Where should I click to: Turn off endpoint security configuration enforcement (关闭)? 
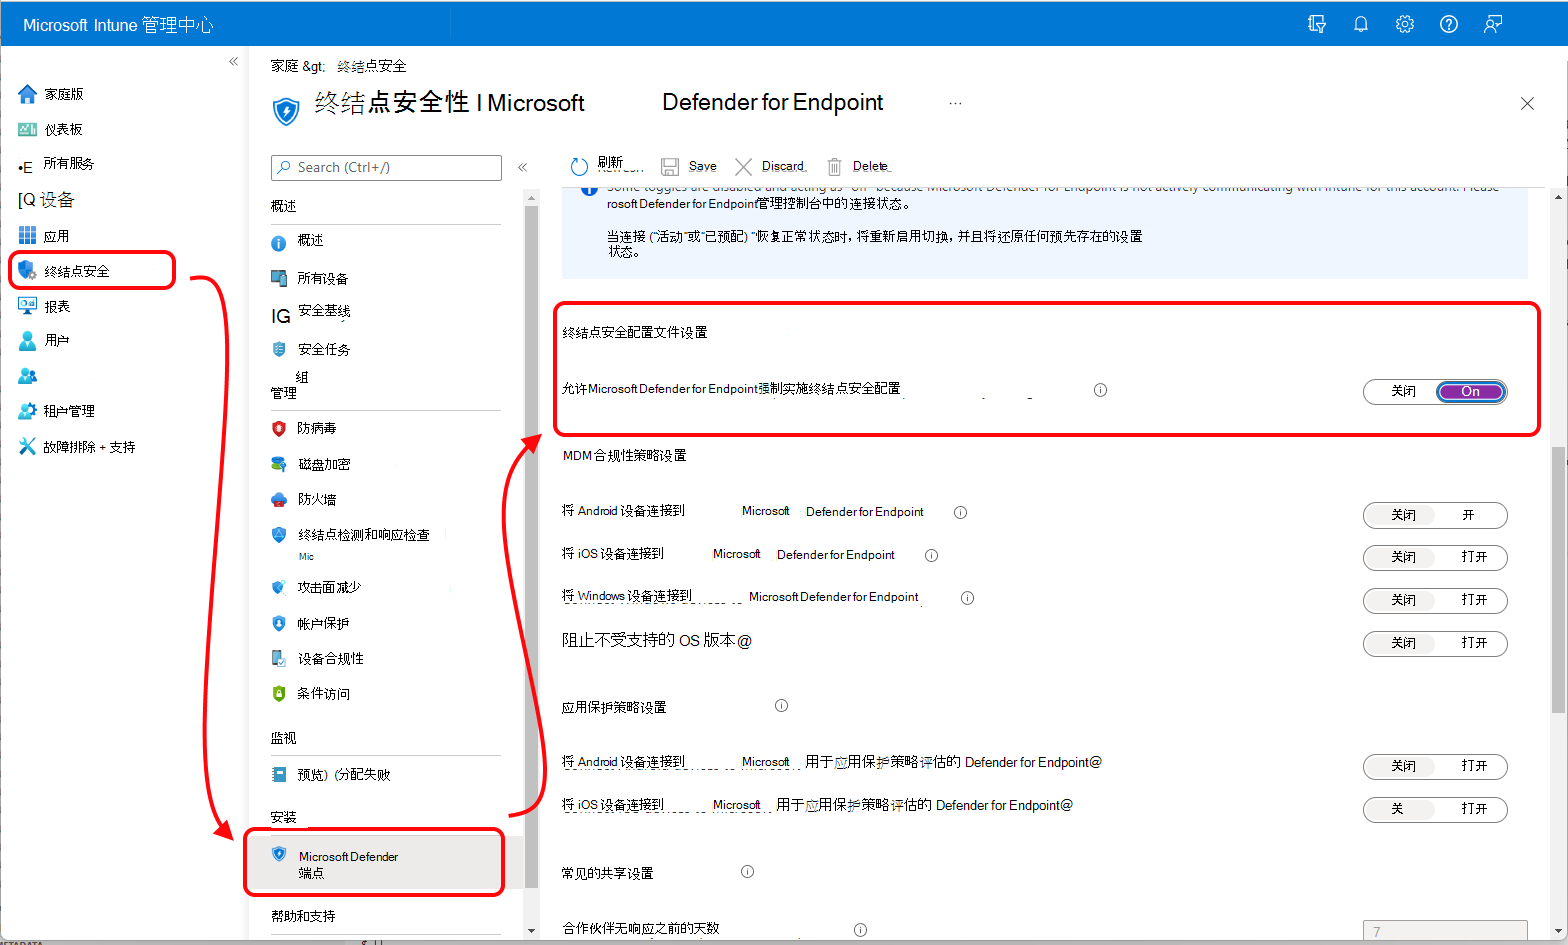(x=1402, y=391)
